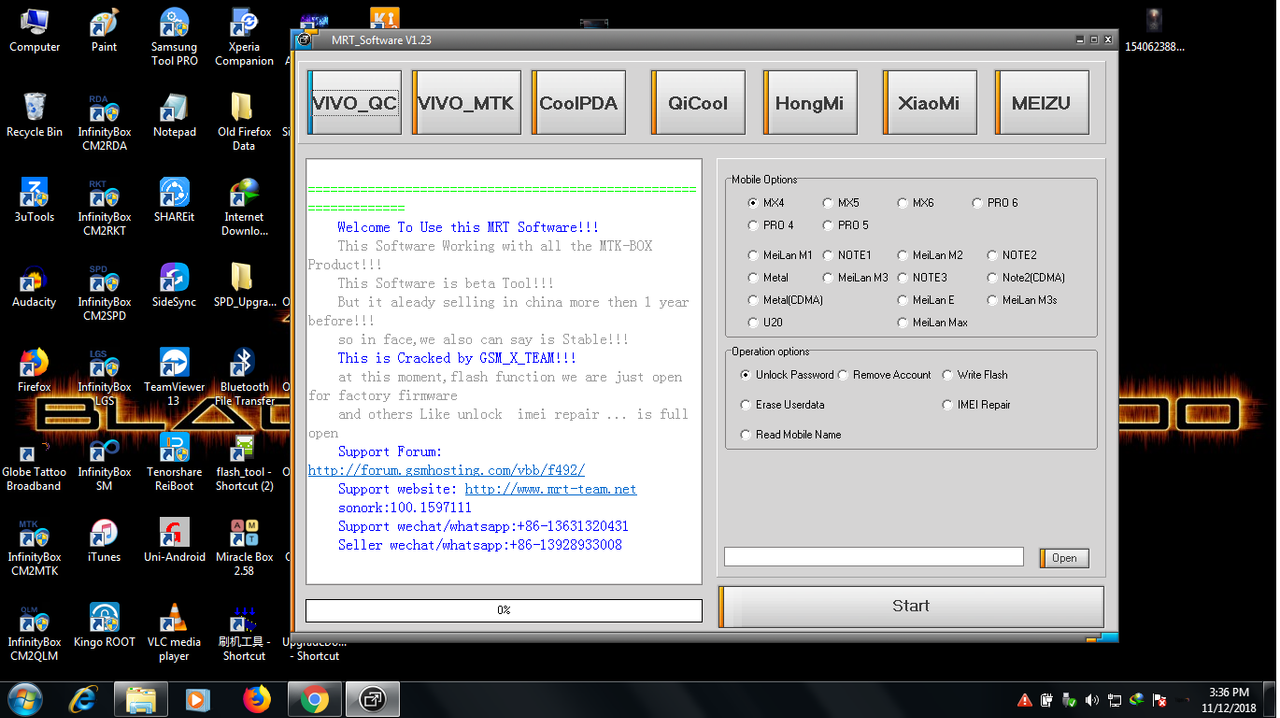
Task: Open the SideSync desktop icon
Action: click(174, 285)
